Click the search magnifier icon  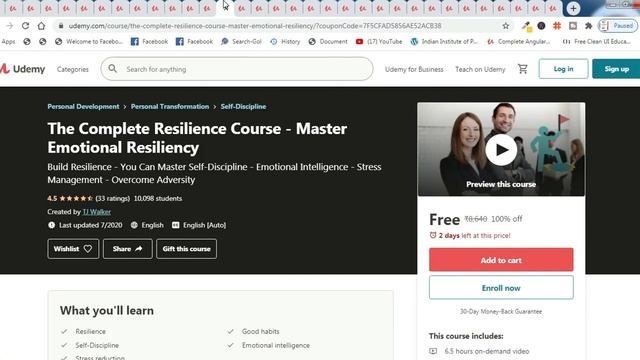click(x=113, y=69)
